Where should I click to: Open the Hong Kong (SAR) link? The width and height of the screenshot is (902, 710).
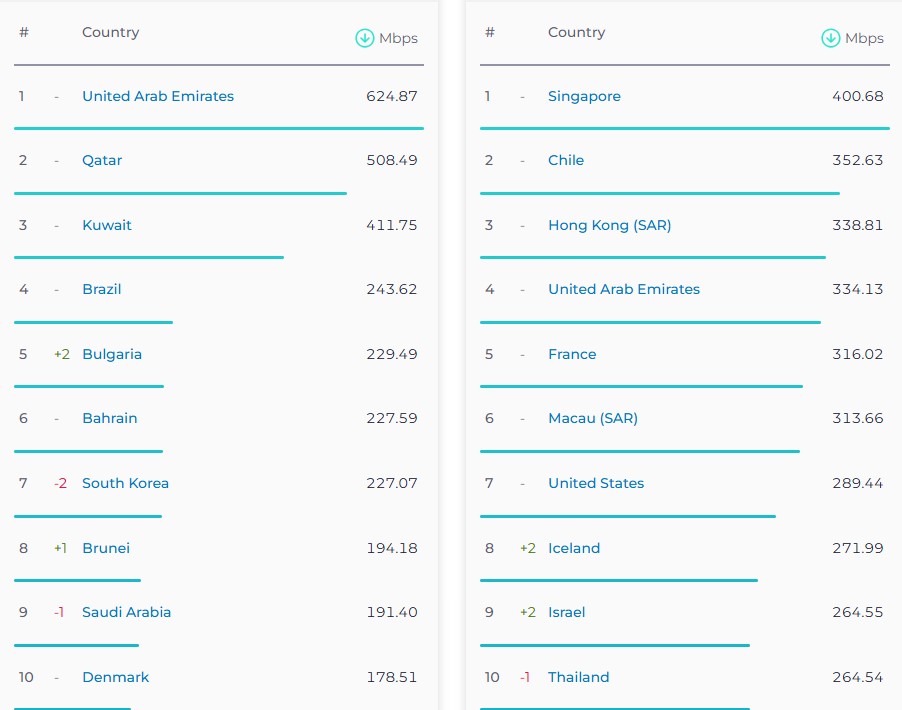[610, 225]
